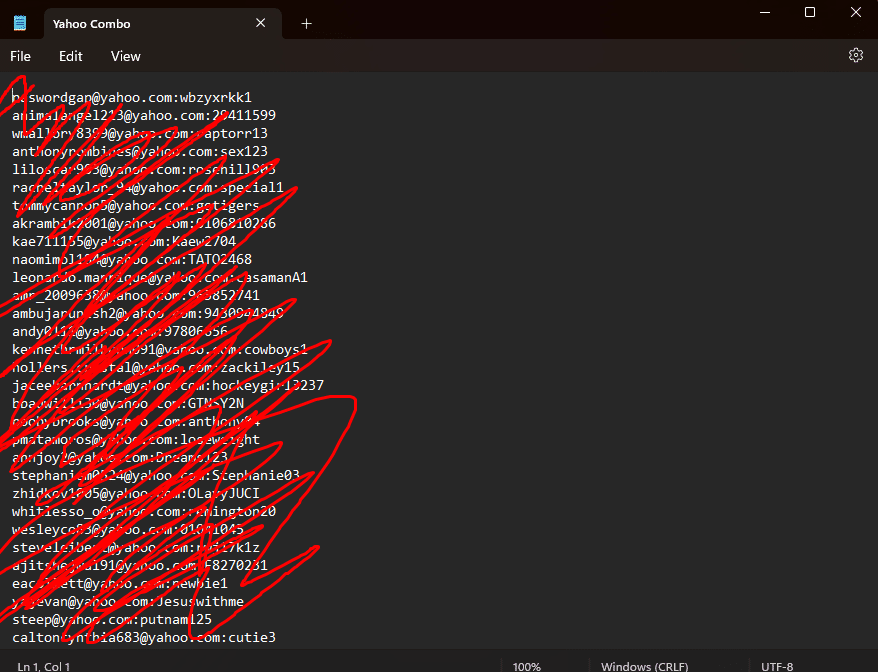This screenshot has width=878, height=672.
Task: Open the Notepad settings gear
Action: point(856,55)
